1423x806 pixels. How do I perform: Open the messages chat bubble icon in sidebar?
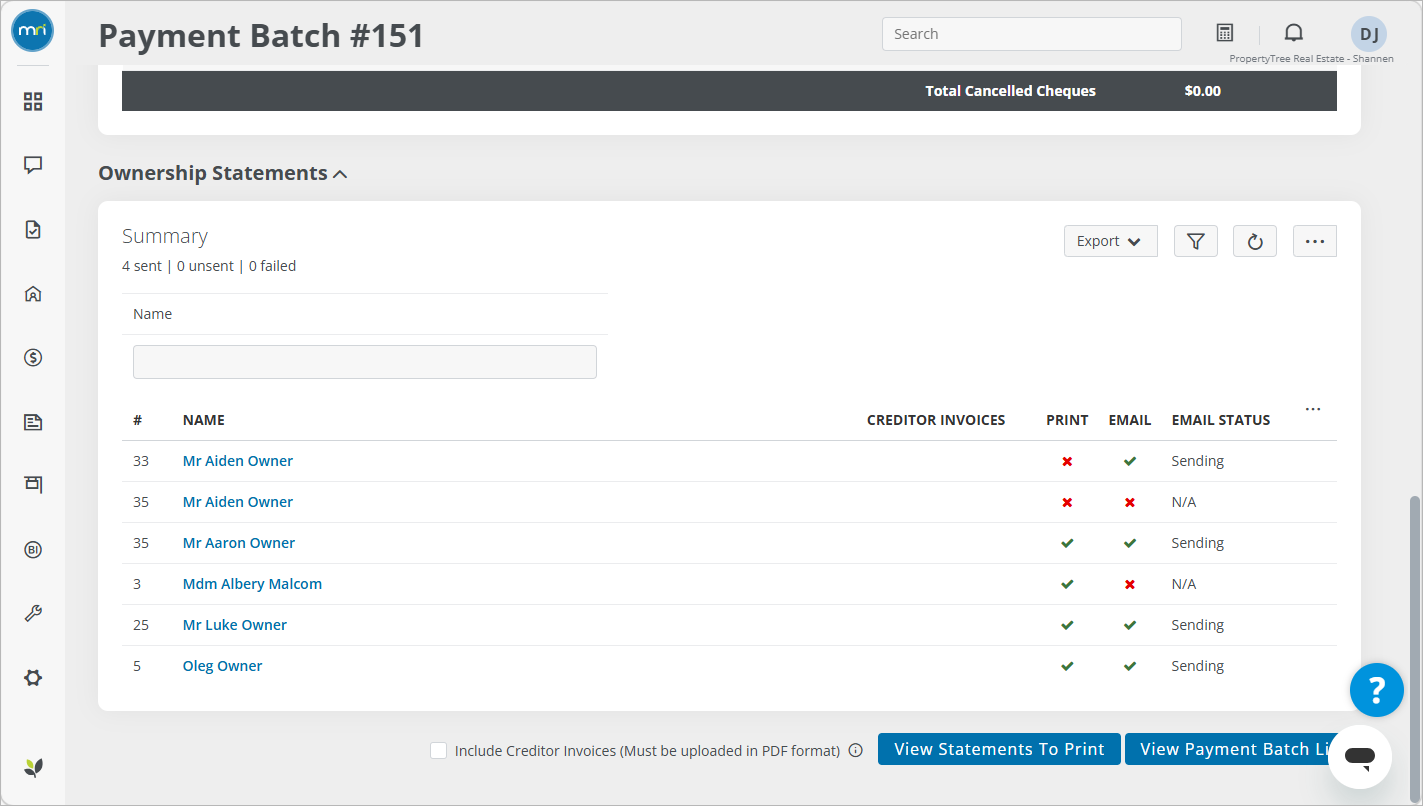33,165
